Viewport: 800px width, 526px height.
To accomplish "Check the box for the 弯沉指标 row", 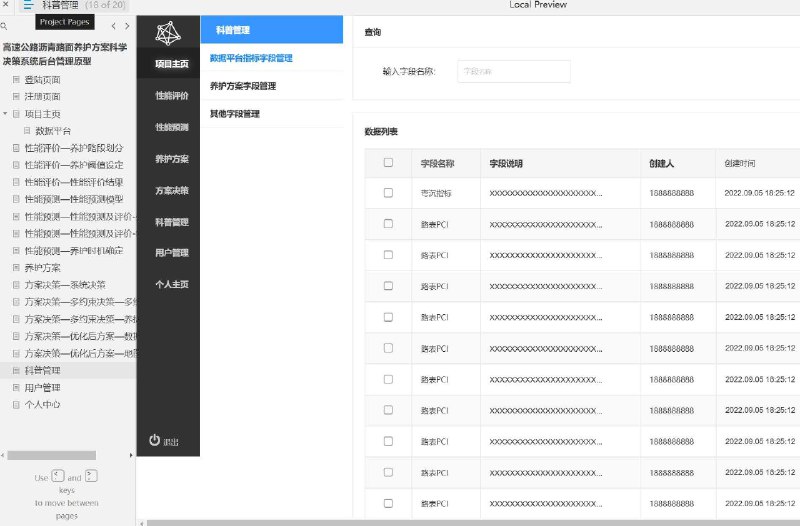I will [388, 193].
